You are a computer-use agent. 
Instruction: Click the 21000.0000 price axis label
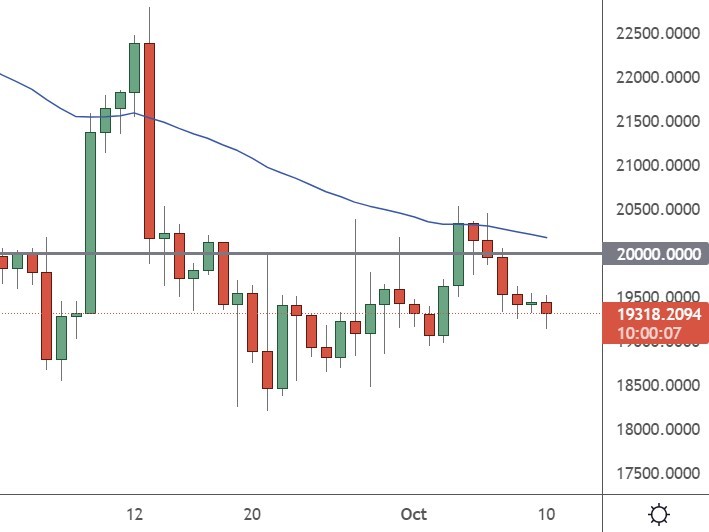coord(656,166)
